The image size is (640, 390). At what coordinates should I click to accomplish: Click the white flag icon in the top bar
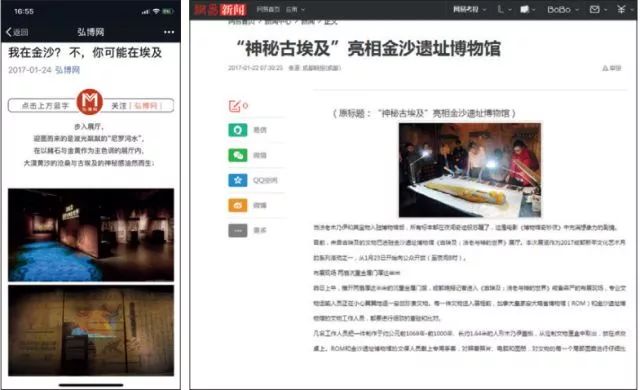pyautogui.click(x=525, y=9)
